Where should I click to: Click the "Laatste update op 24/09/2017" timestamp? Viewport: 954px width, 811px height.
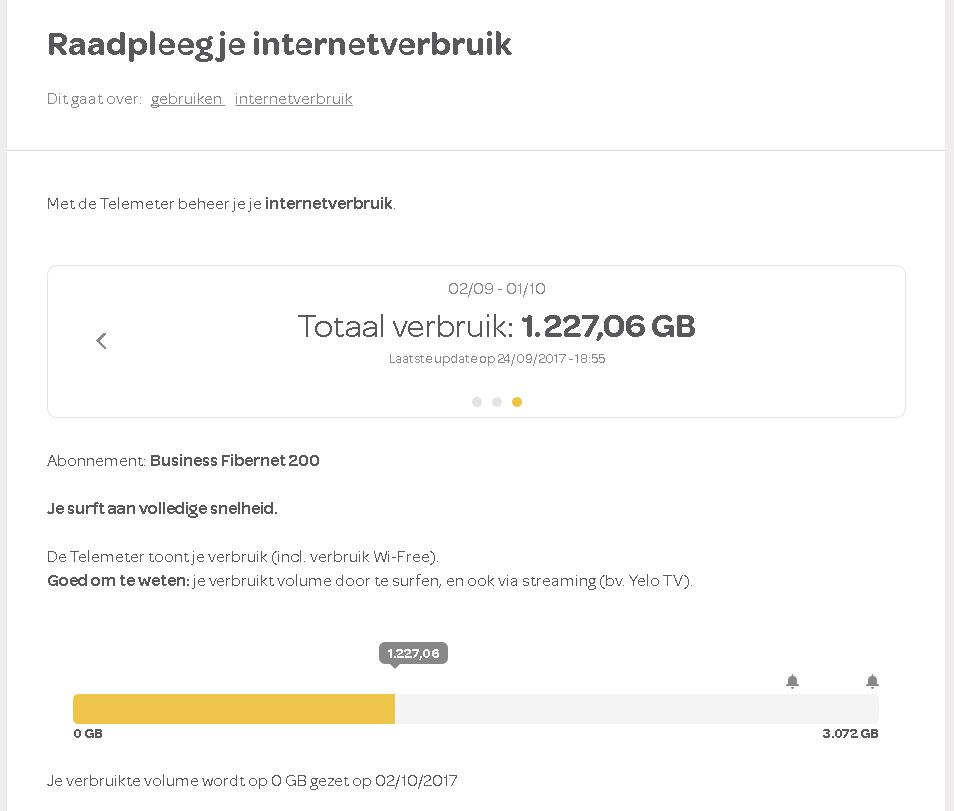496,359
